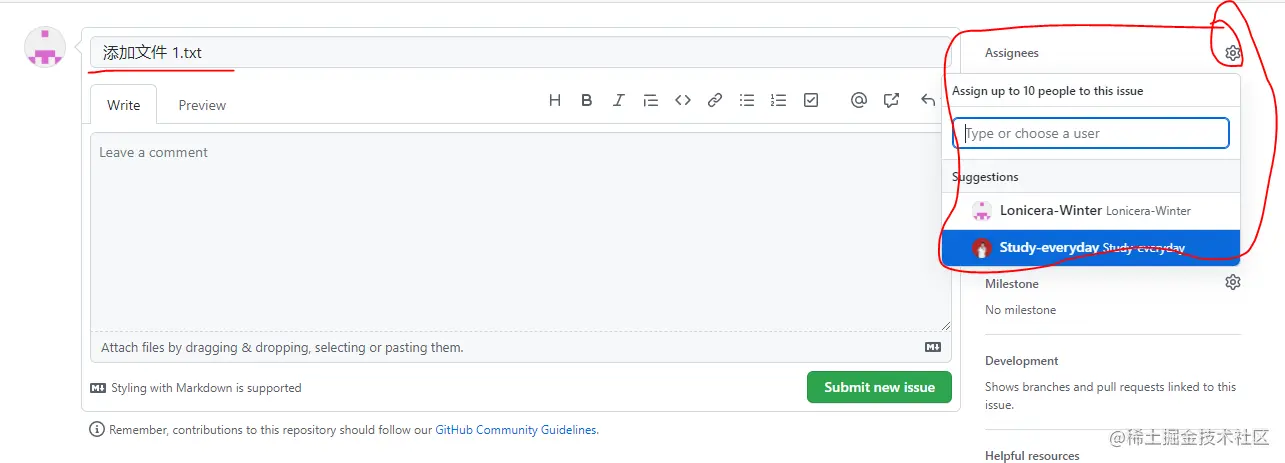This screenshot has width=1285, height=463.
Task: Add a task list checkbox
Action: [x=811, y=100]
